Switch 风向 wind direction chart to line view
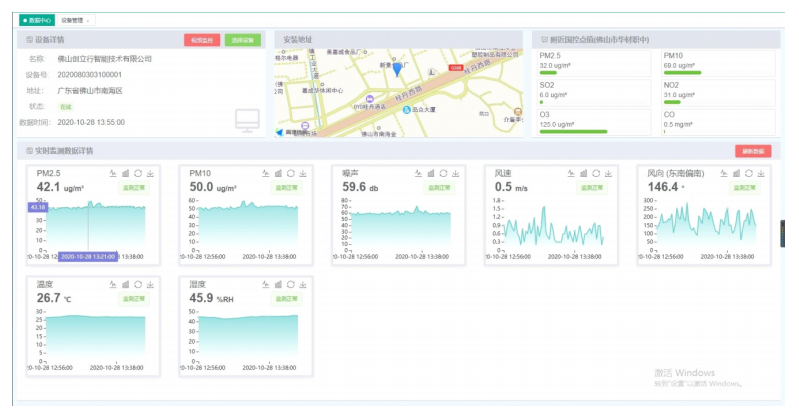Viewport: 799px width, 420px height. (723, 173)
